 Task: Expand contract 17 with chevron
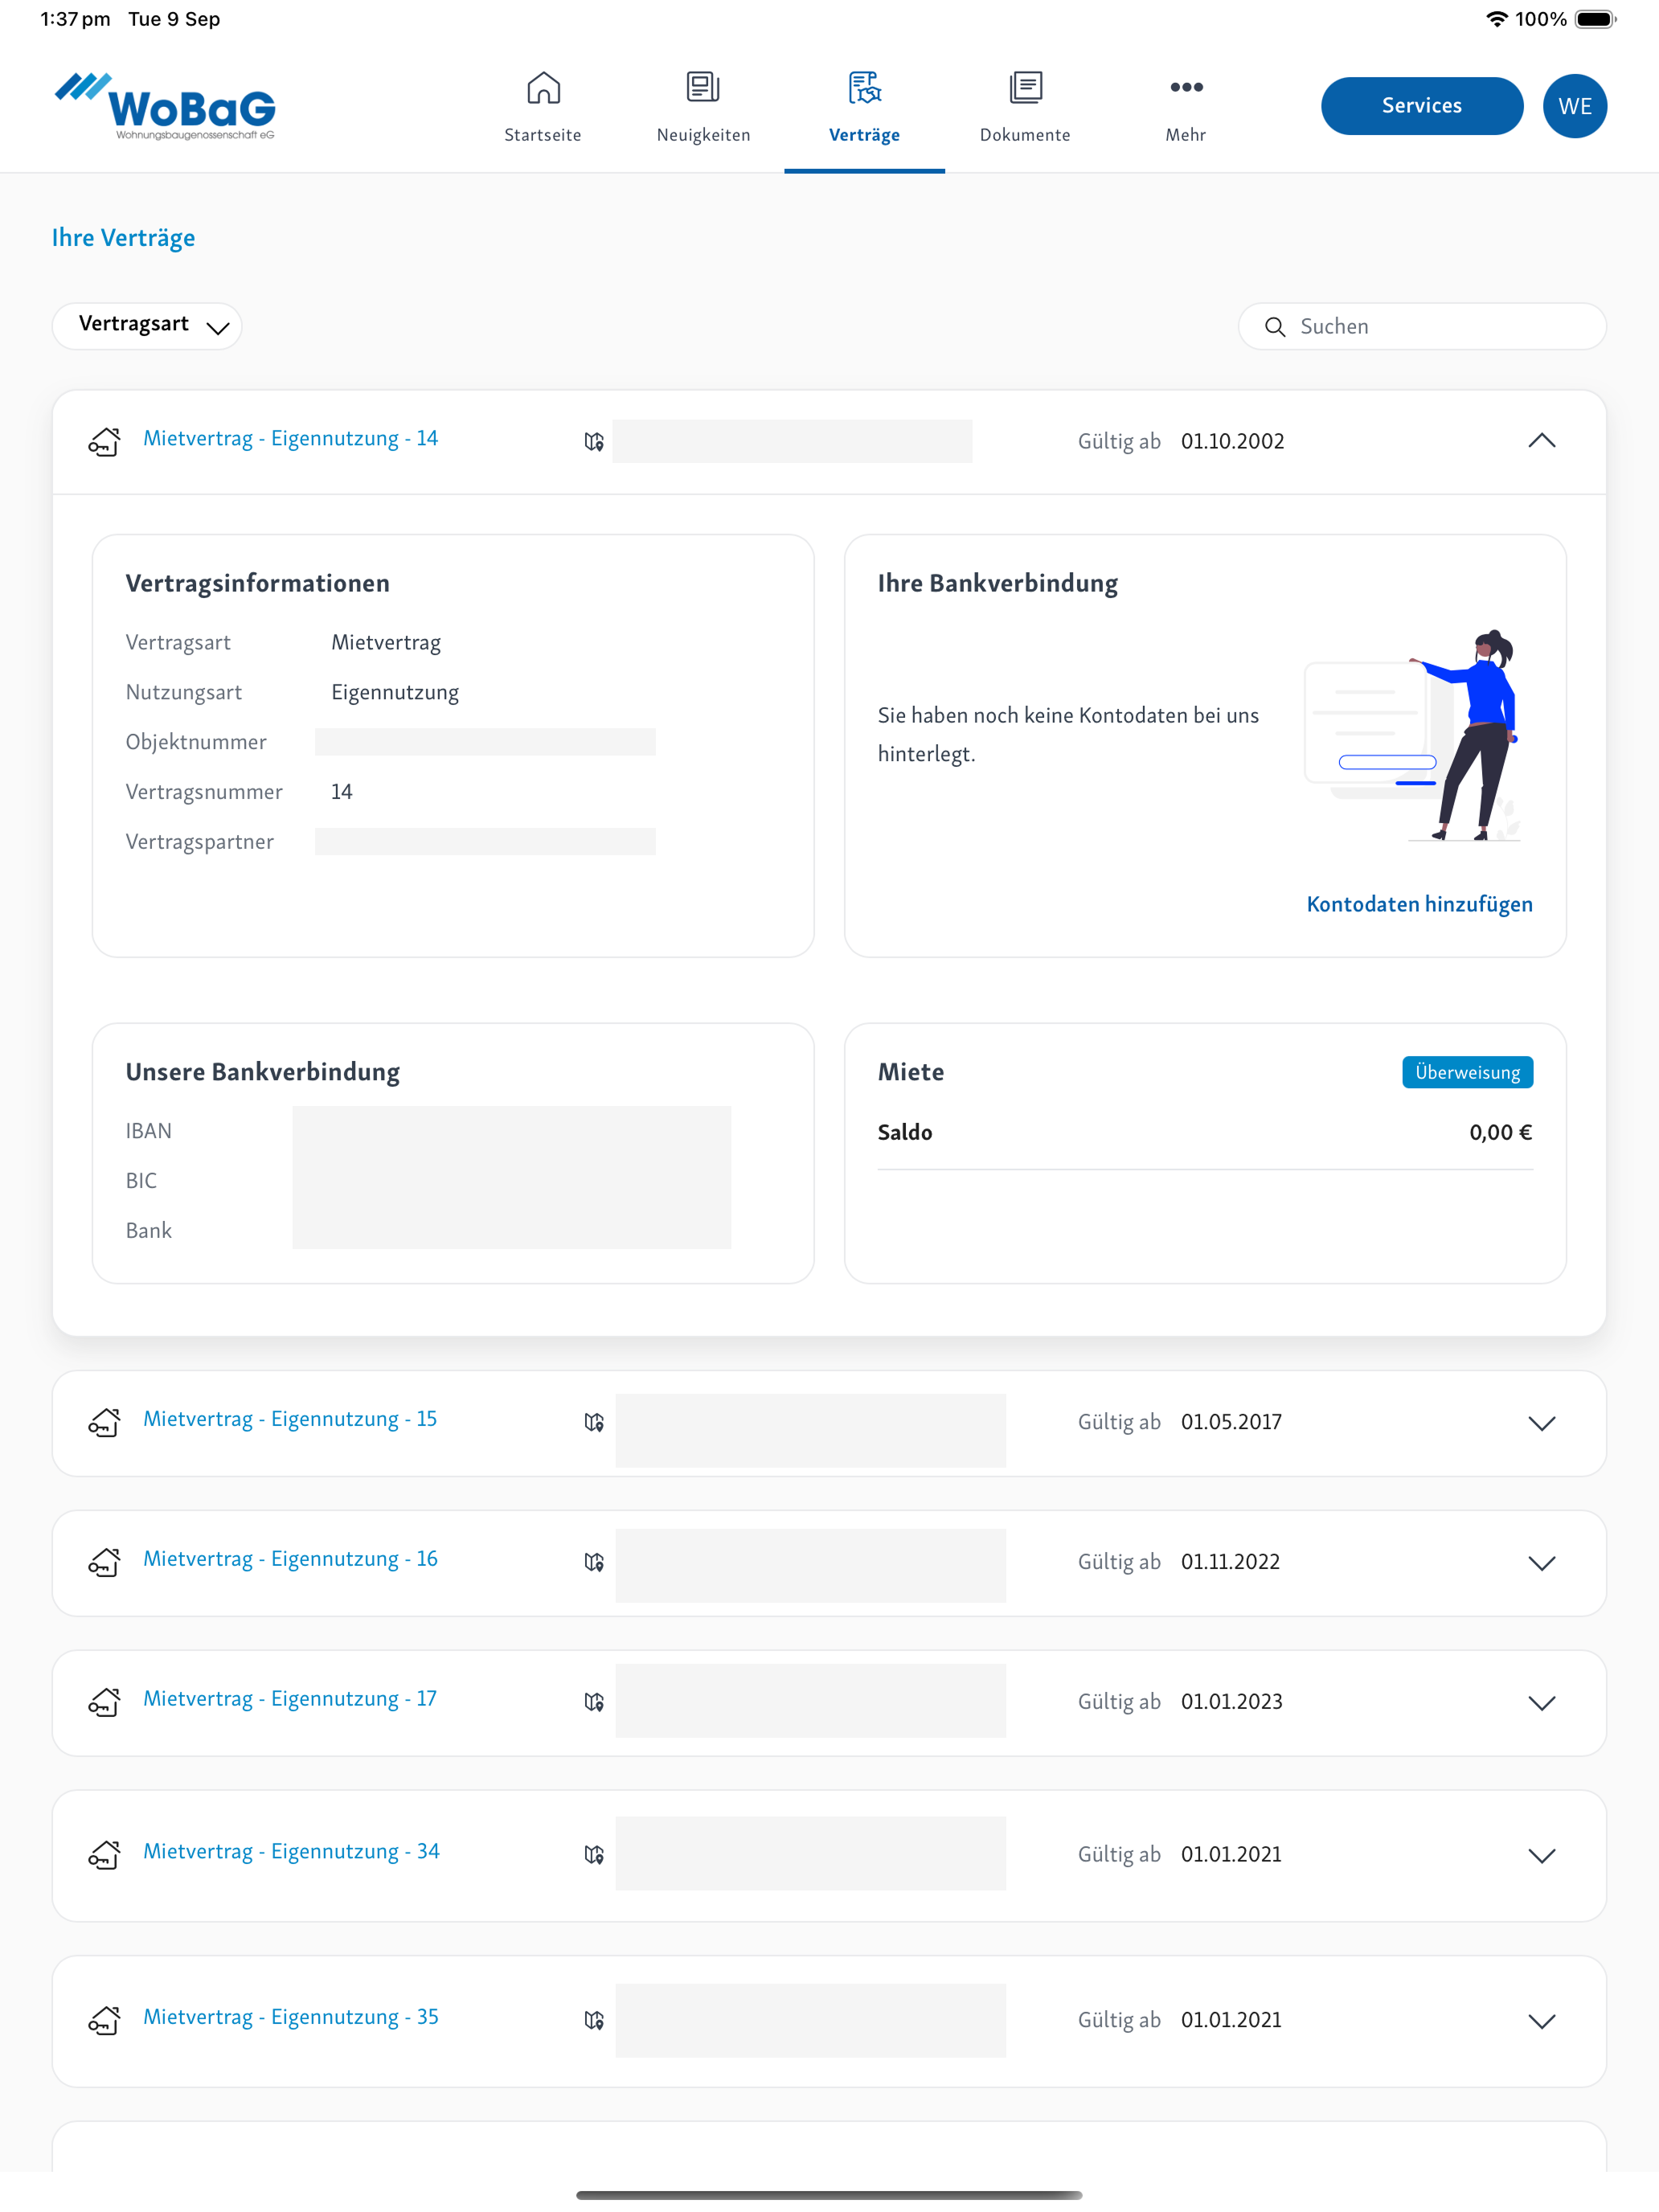(x=1541, y=1703)
